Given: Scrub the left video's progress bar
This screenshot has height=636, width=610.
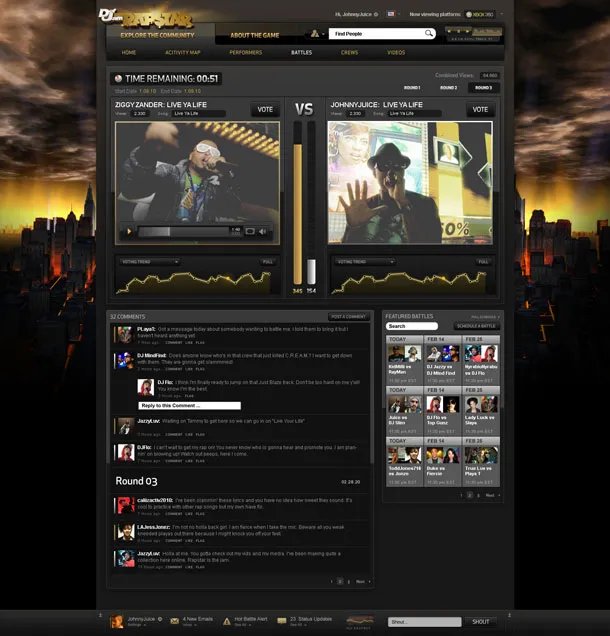Looking at the screenshot, I should pos(180,231).
